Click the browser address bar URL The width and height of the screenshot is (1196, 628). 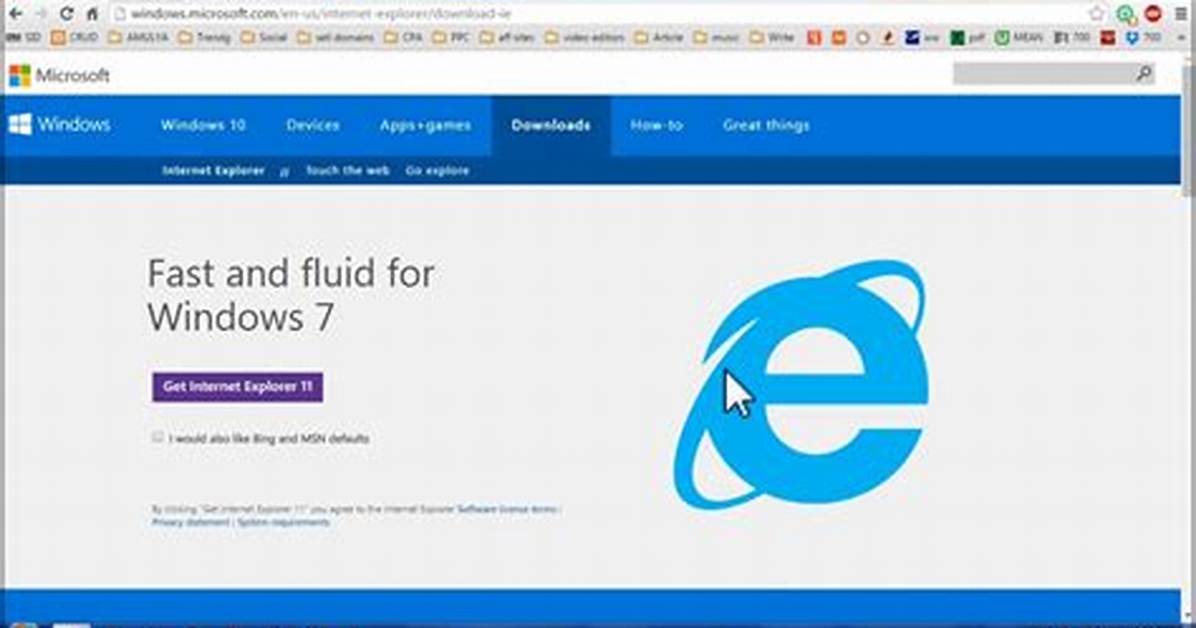[x=320, y=14]
